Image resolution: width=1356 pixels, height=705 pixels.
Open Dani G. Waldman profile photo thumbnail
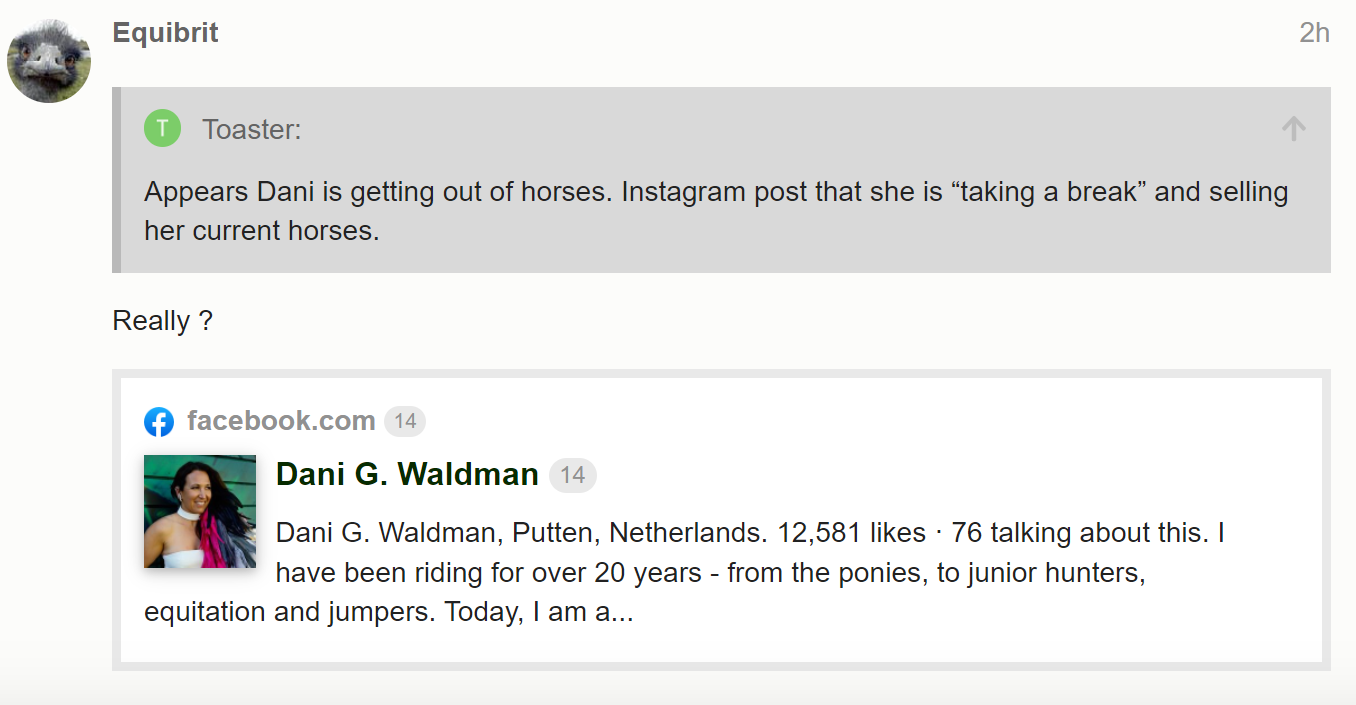(200, 512)
